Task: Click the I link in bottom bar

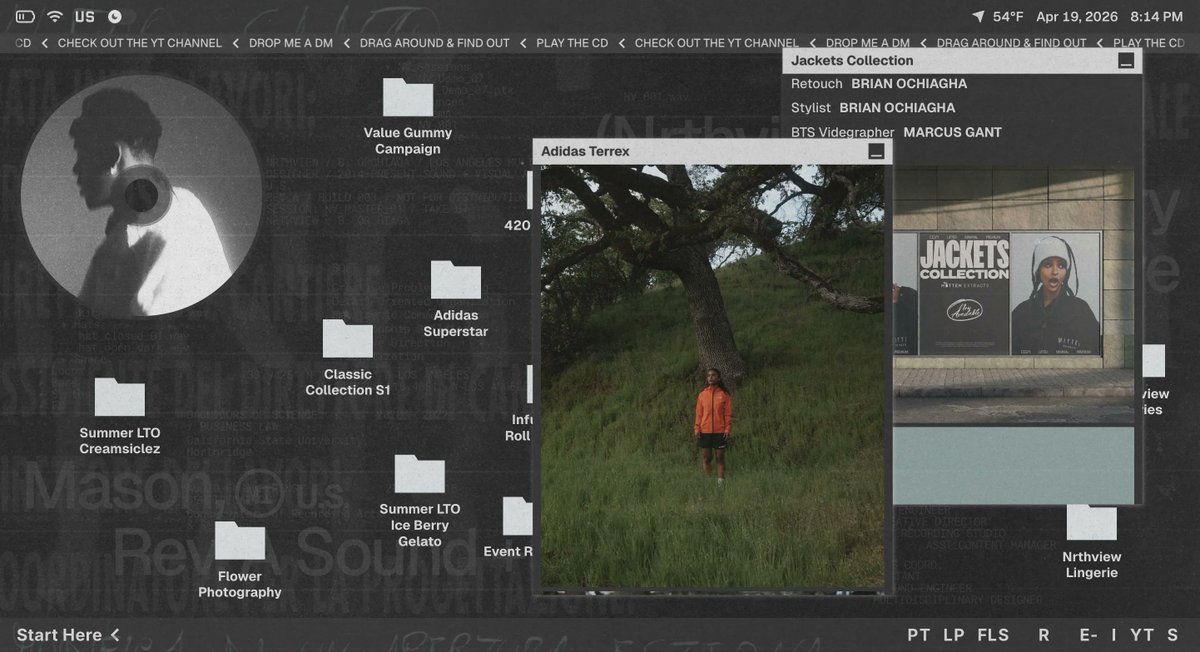Action: [x=1114, y=635]
